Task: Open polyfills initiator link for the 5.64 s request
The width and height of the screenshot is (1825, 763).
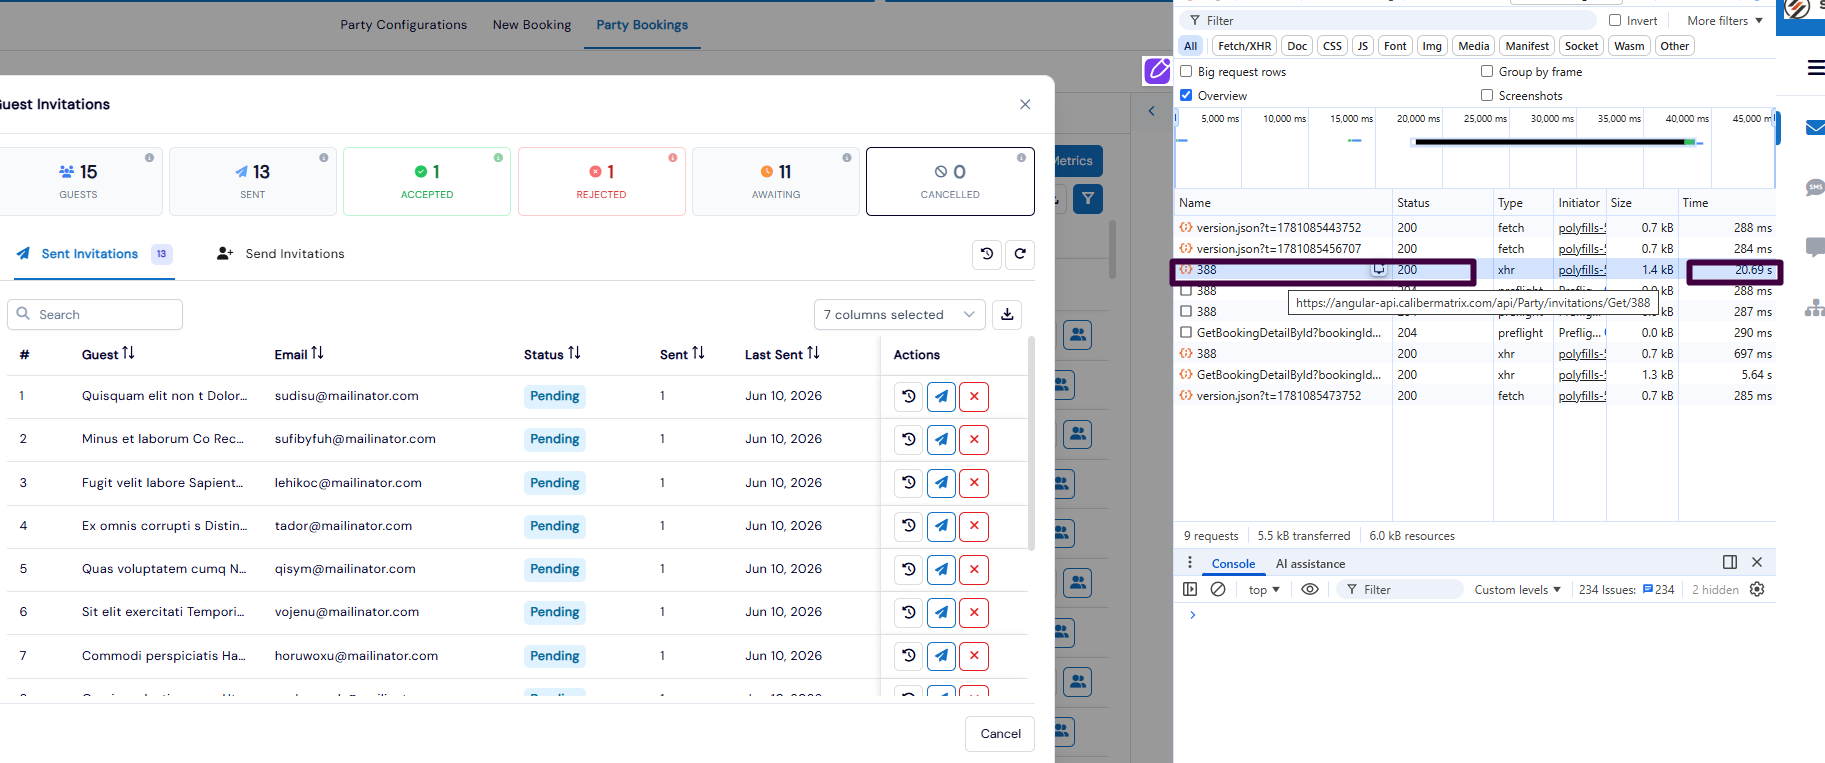Action: pos(1582,375)
